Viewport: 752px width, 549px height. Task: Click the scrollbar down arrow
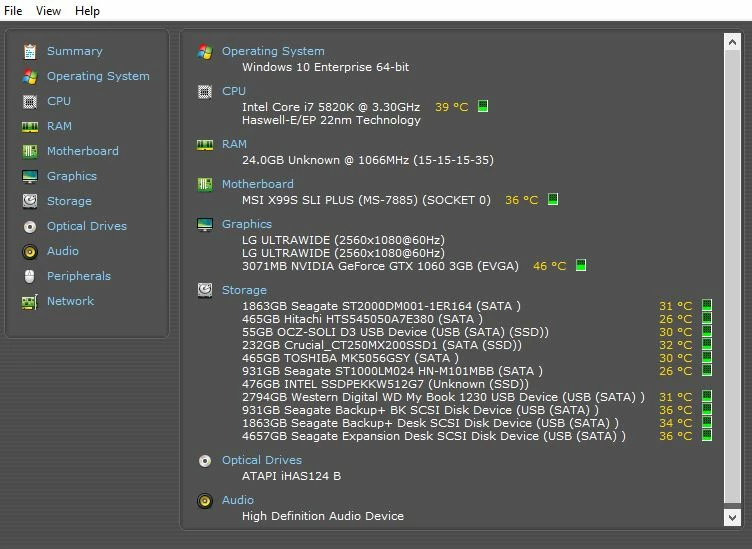[732, 517]
